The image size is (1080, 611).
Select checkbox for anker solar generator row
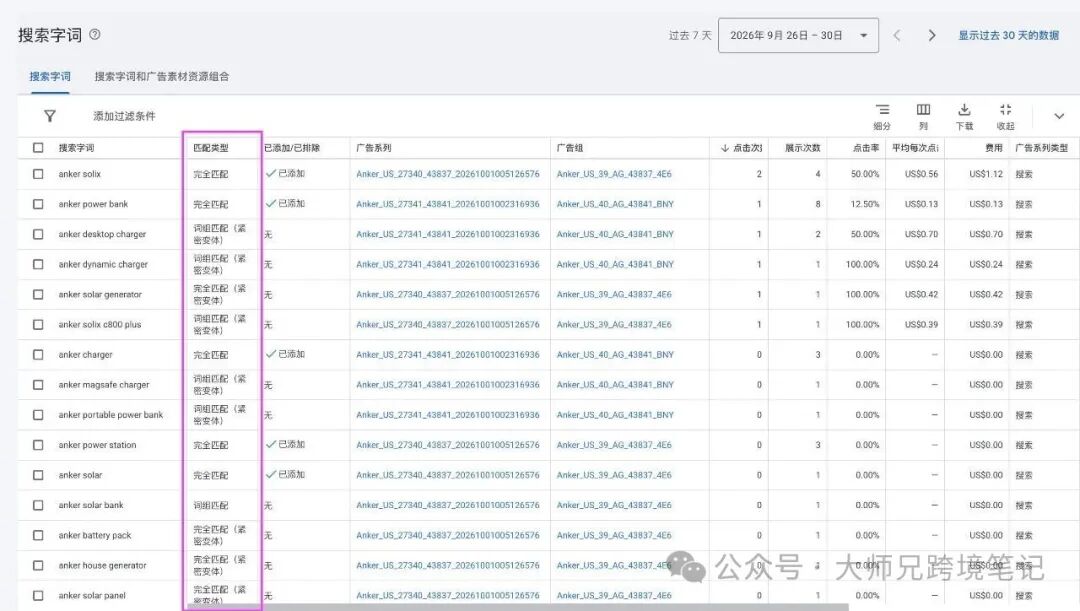tap(38, 294)
